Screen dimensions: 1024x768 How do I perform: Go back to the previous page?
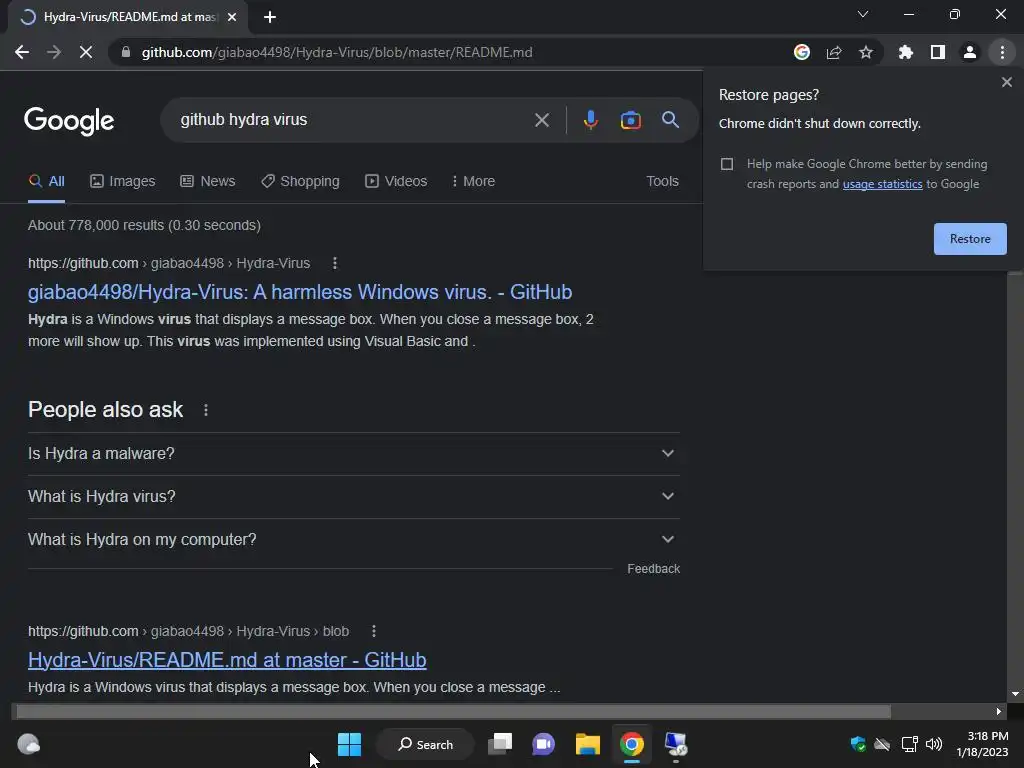coord(22,52)
